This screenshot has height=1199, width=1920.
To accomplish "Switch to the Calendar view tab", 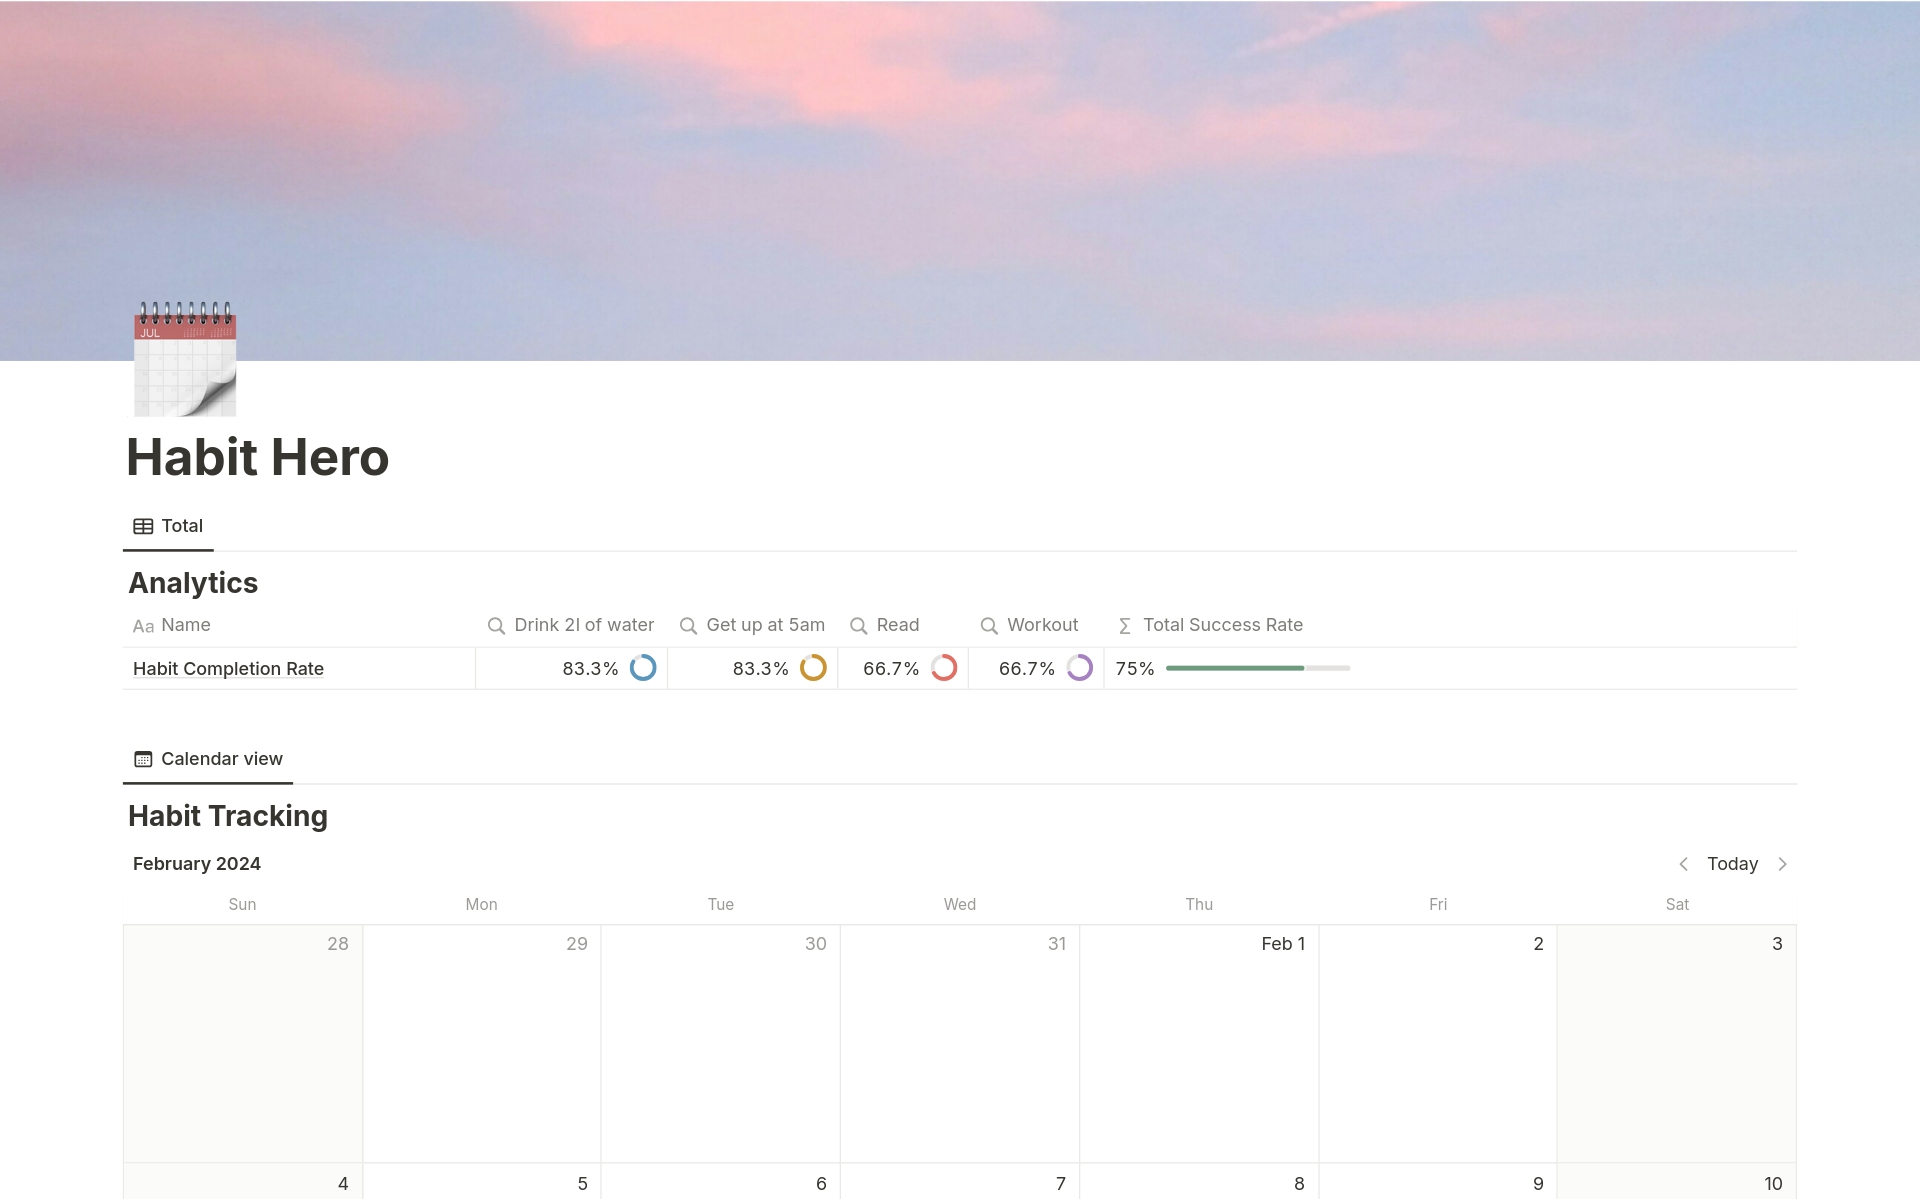I will tap(220, 757).
